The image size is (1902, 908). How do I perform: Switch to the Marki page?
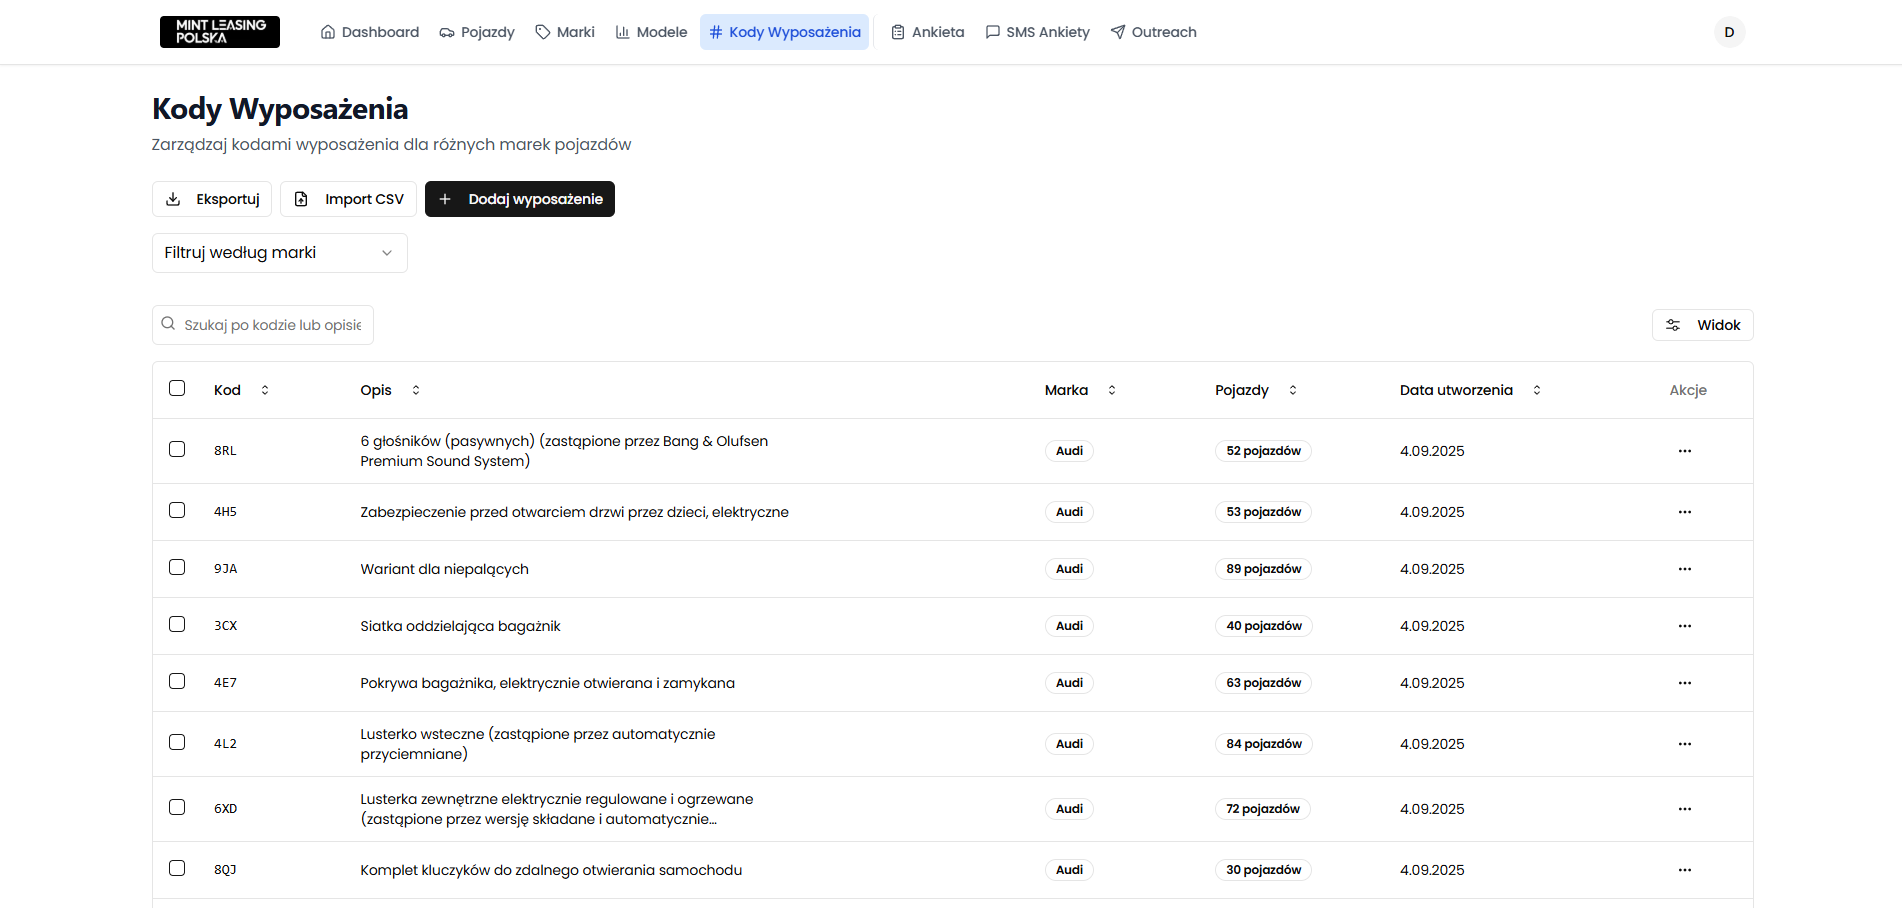click(565, 32)
